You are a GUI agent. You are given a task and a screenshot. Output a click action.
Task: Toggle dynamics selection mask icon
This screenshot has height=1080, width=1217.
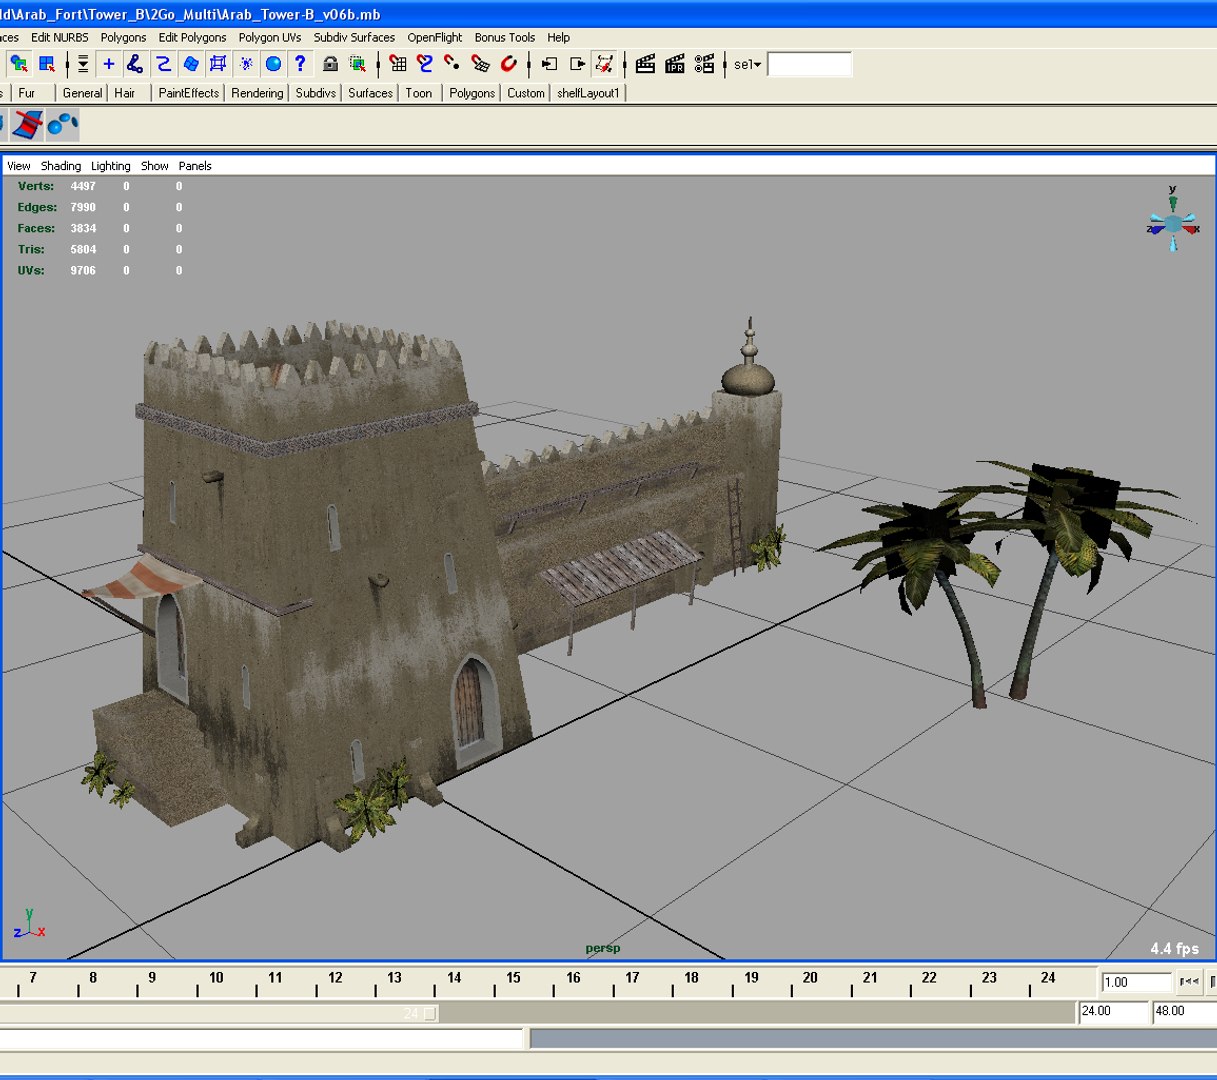[x=246, y=64]
